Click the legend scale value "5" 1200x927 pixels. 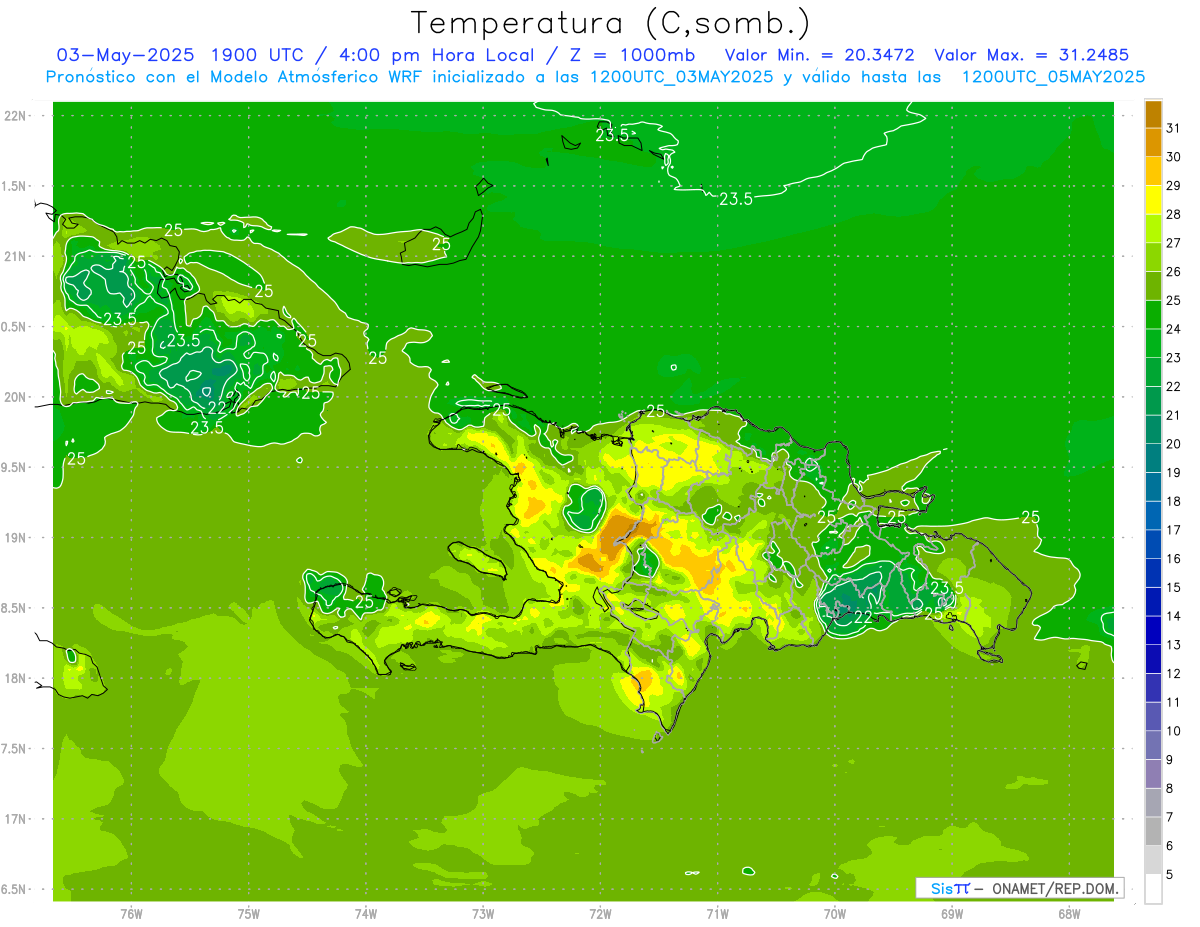(1171, 875)
